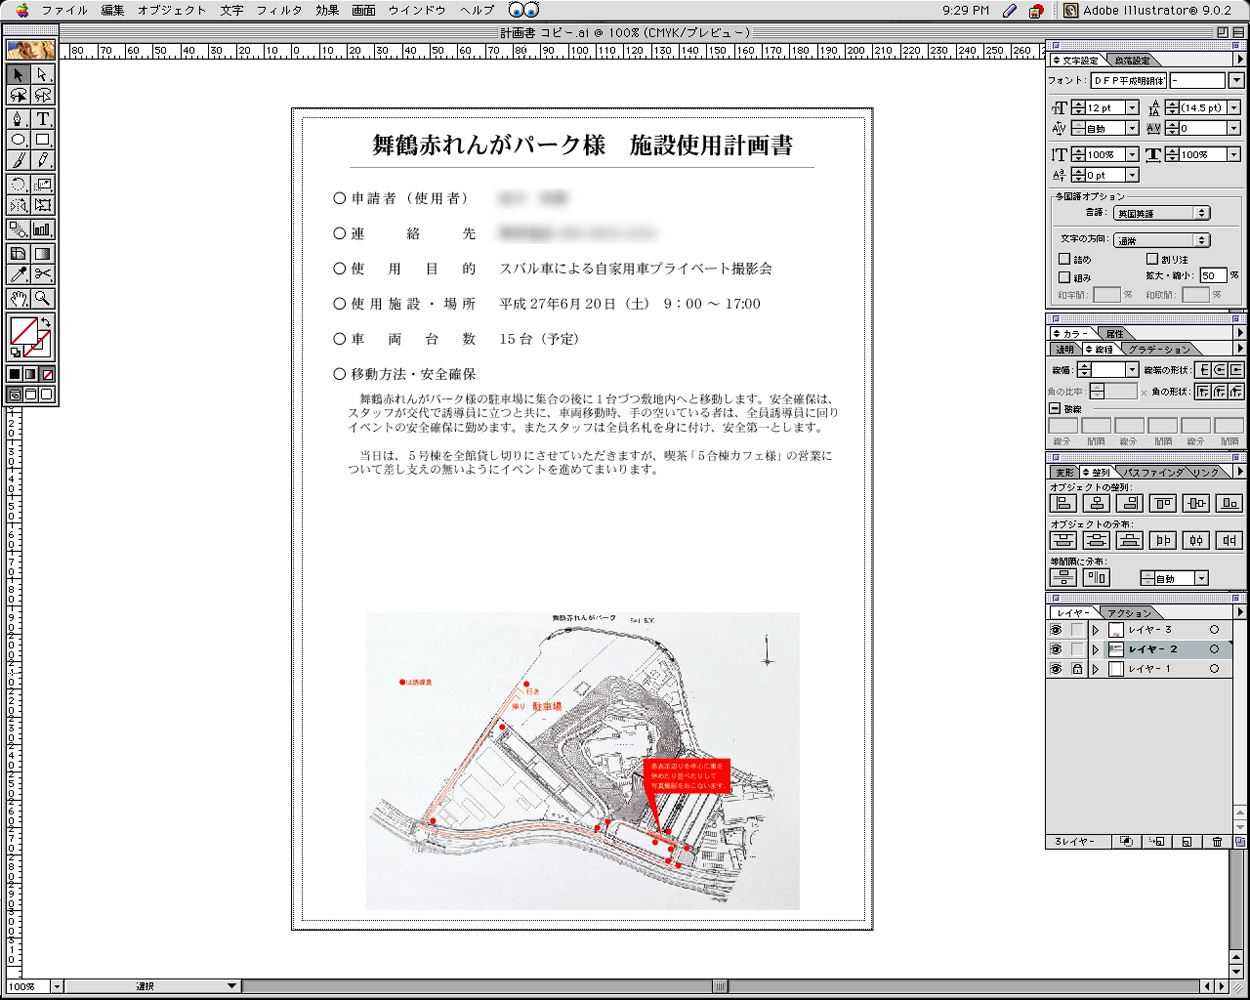This screenshot has width=1250, height=1000.
Task: Toggle the 組み checkbox
Action: point(1064,277)
